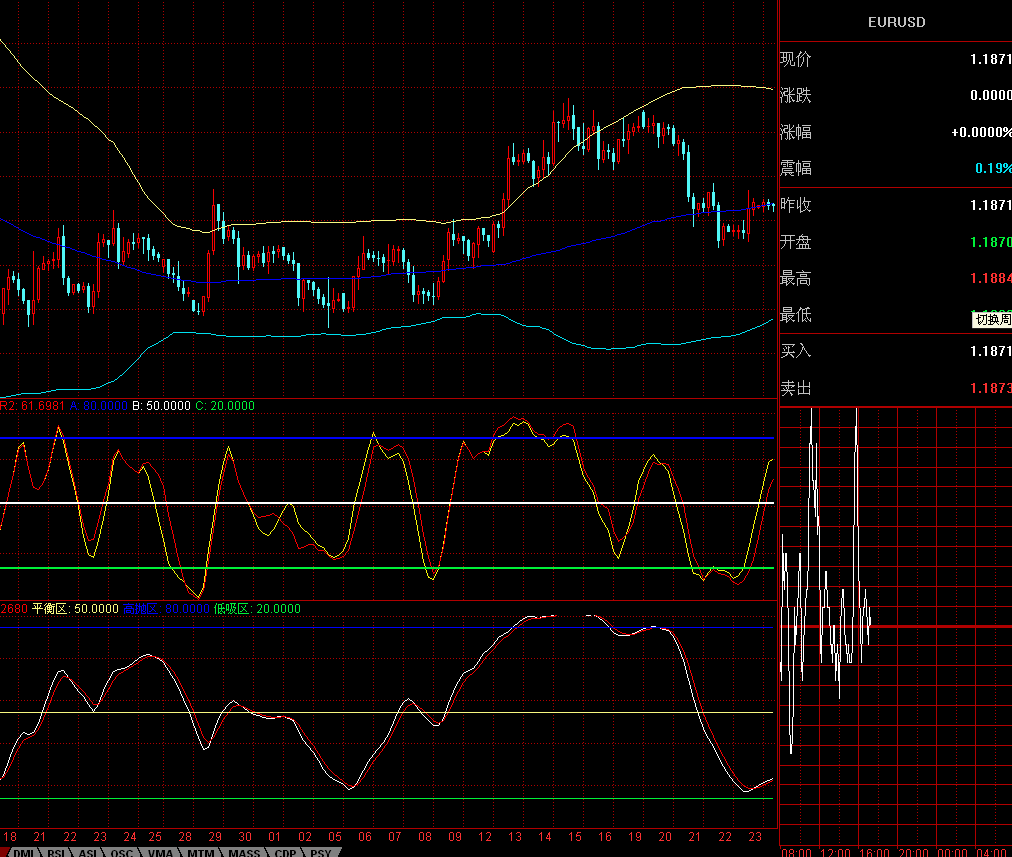The image size is (1012, 857).
Task: Open the ASI indicator tab
Action: [x=88, y=852]
